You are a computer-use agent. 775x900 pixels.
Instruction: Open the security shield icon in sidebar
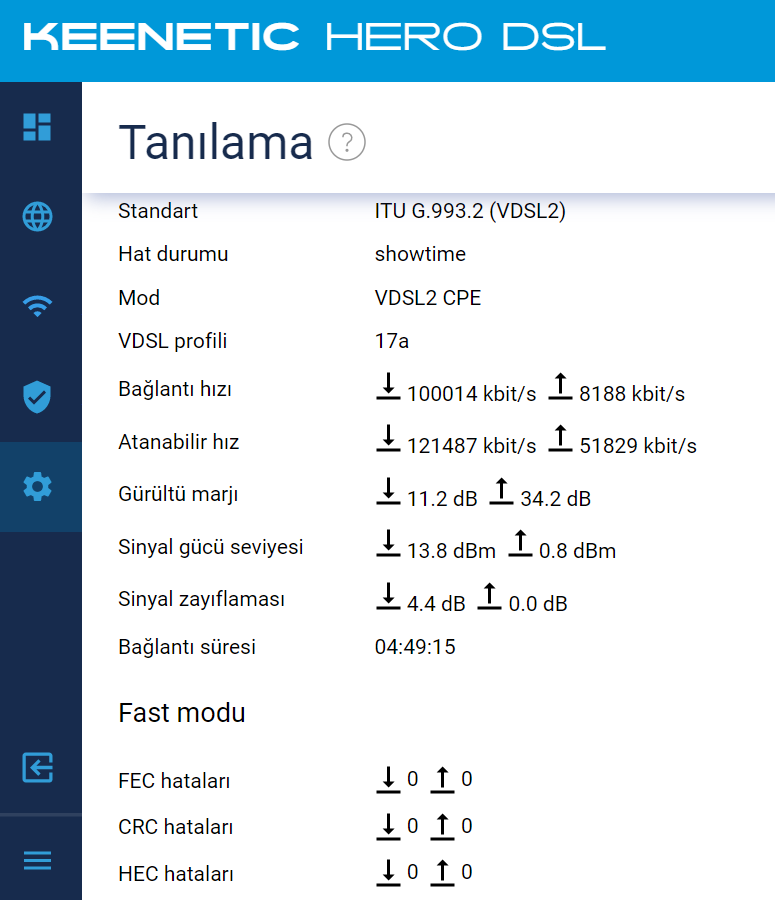click(37, 397)
